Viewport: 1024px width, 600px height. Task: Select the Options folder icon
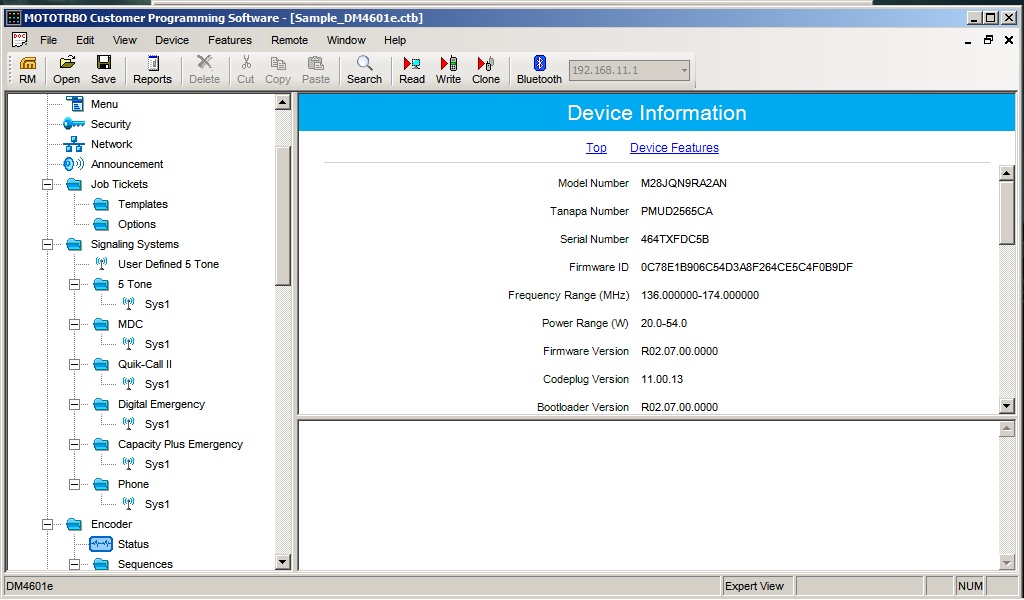(x=101, y=225)
